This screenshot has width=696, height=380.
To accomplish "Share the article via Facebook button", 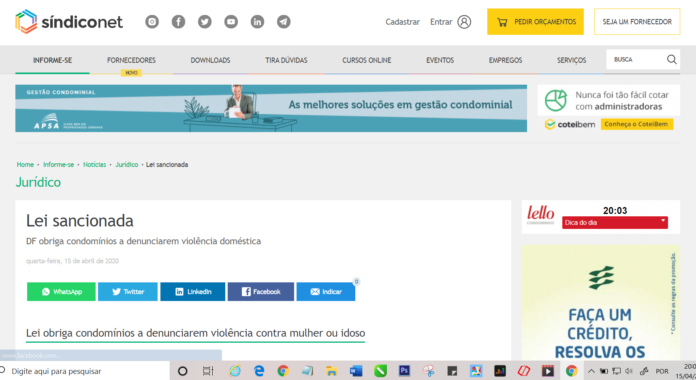I will 261,292.
